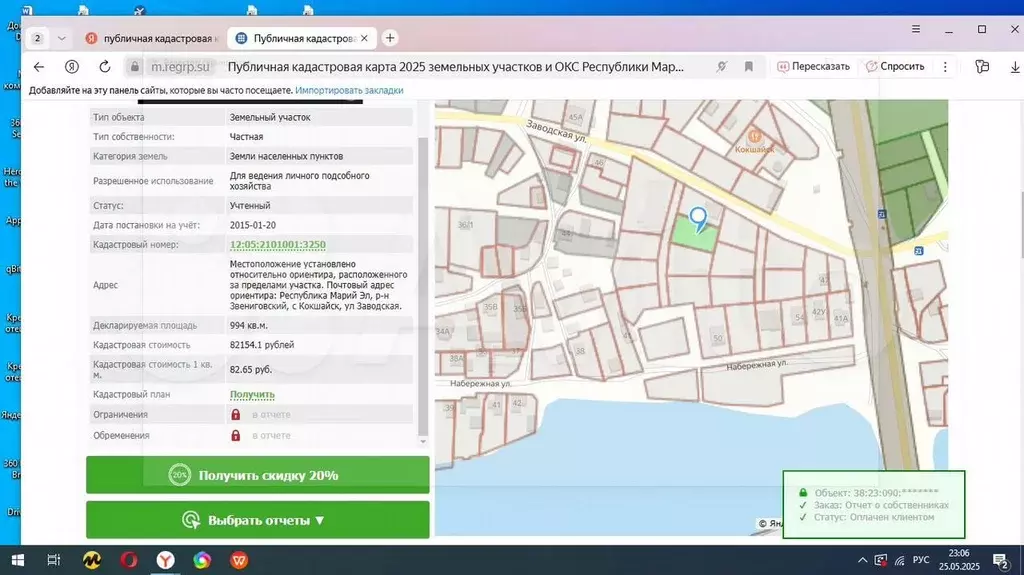The width and height of the screenshot is (1024, 575).
Task: Click the Кокшайск restaurant marker on the map
Action: click(754, 137)
